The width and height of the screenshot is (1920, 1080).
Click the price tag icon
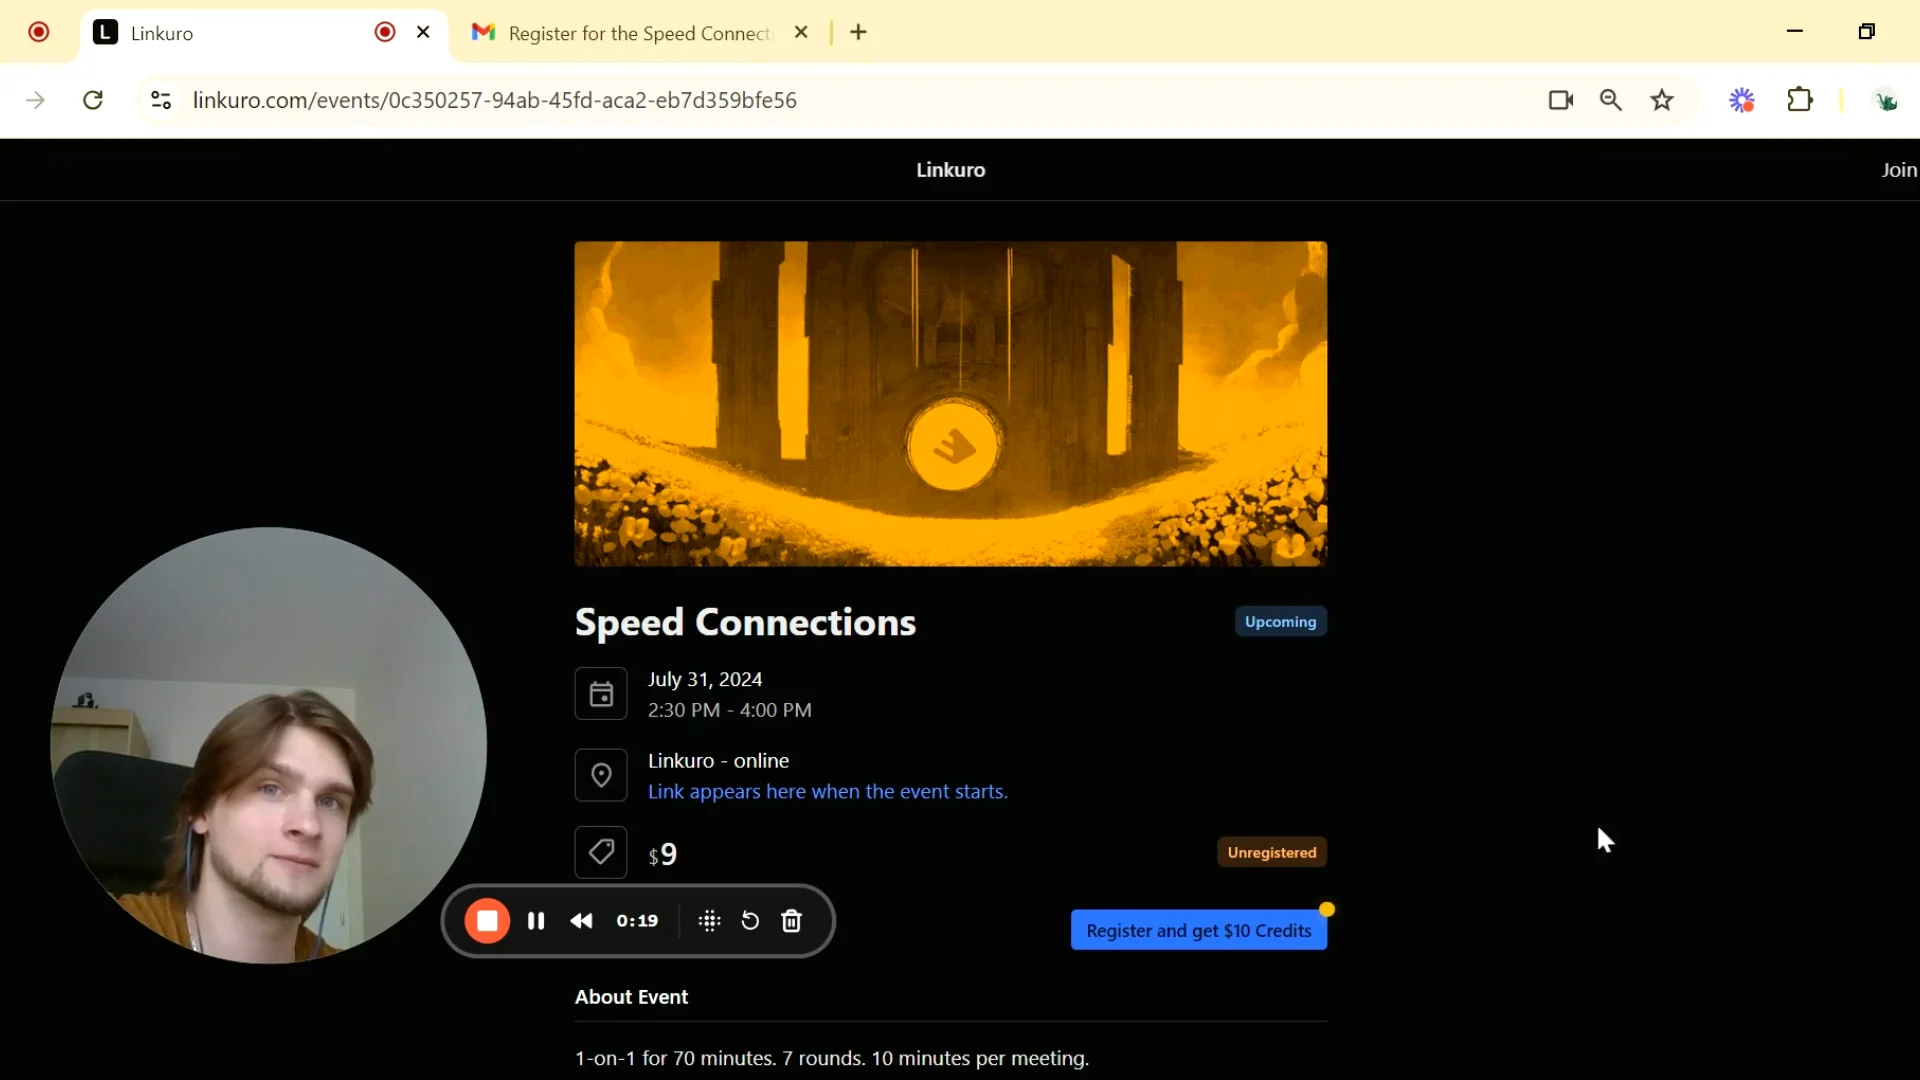click(601, 852)
